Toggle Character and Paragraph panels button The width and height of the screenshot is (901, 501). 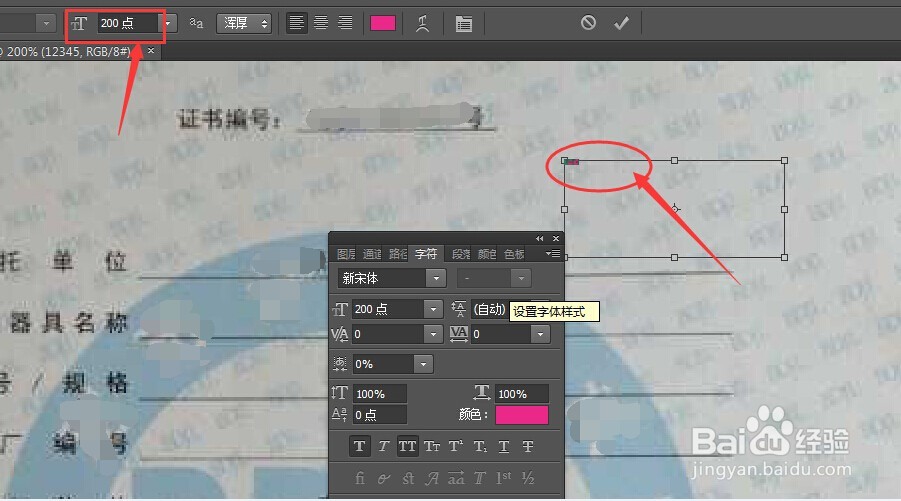(463, 24)
